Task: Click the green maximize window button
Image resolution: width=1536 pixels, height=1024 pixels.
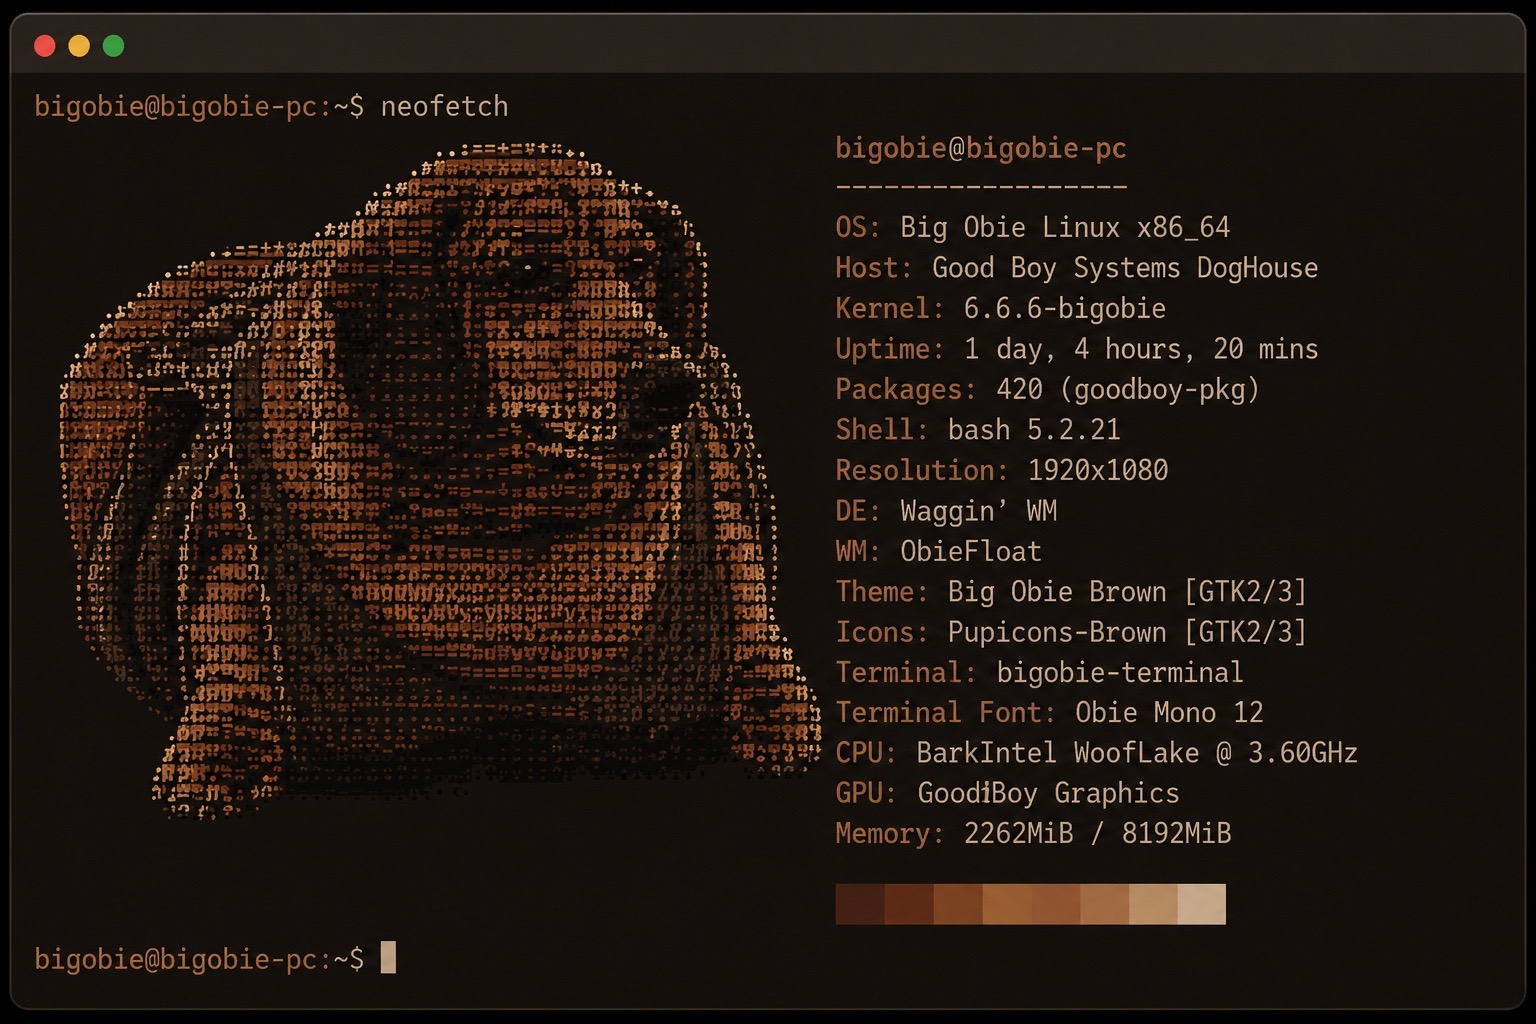Action: click(x=114, y=46)
